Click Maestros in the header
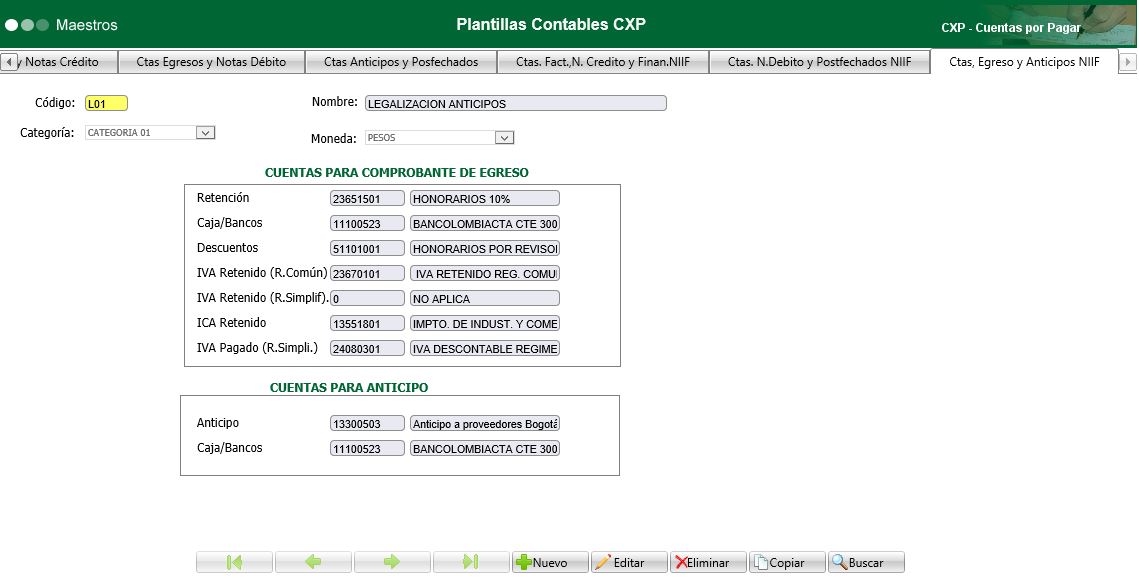Image resolution: width=1139 pixels, height=587 pixels. tap(86, 25)
